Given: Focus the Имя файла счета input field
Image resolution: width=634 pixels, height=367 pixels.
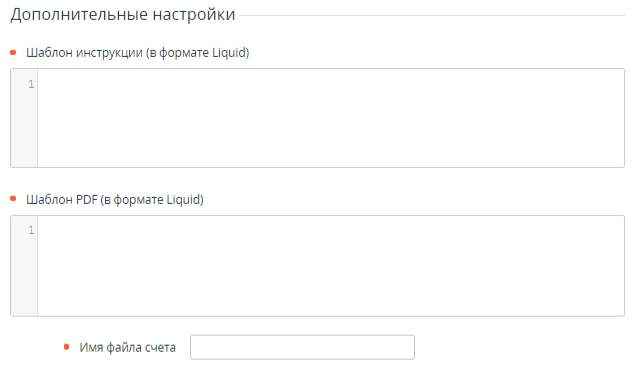Looking at the screenshot, I should coord(302,347).
